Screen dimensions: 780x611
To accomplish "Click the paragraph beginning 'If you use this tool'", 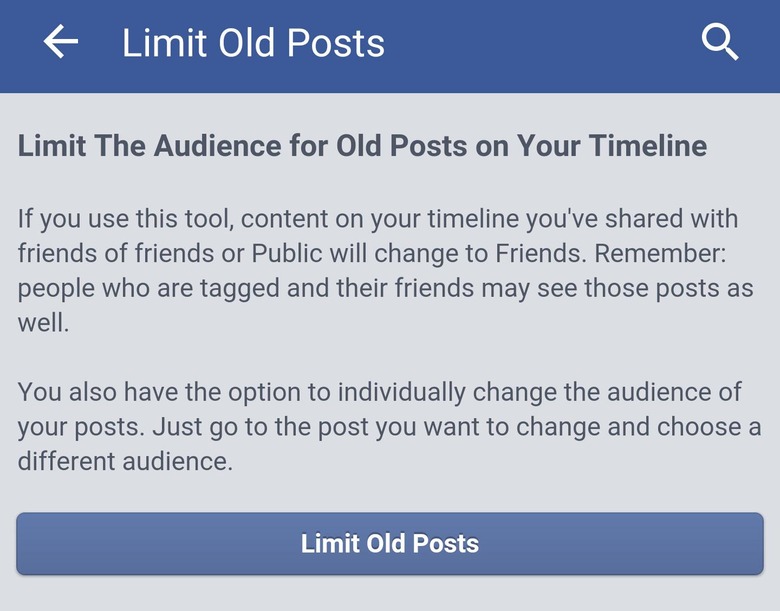I will coord(386,271).
